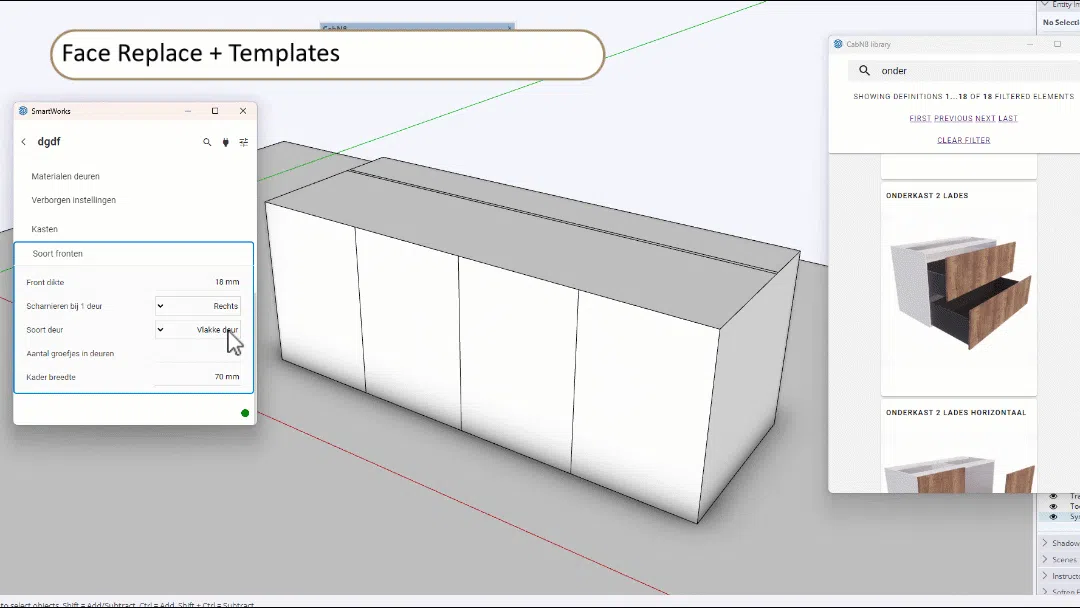This screenshot has height=608, width=1080.
Task: Click the 'Showing definitions' count text
Action: pos(964,96)
